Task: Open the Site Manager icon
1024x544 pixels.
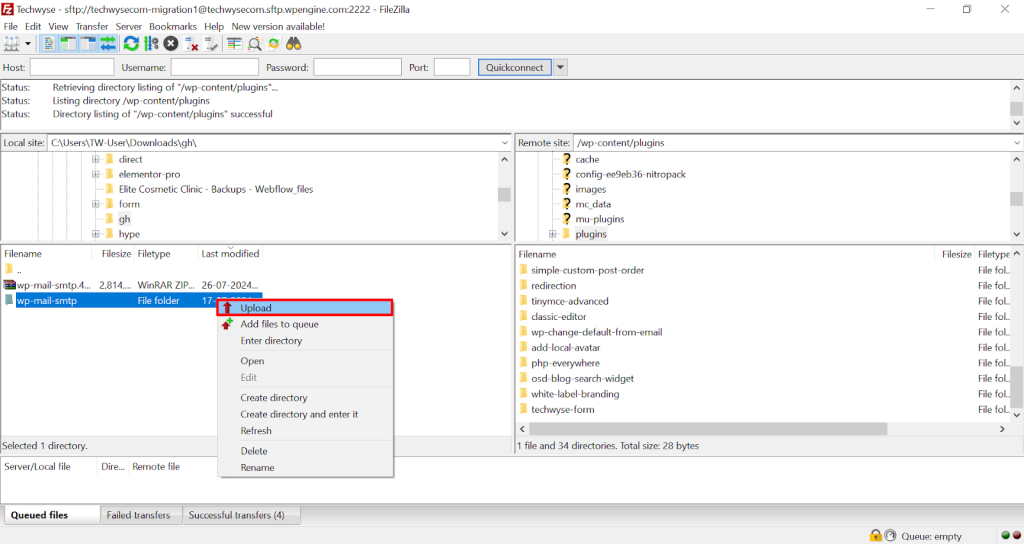Action: click(12, 44)
